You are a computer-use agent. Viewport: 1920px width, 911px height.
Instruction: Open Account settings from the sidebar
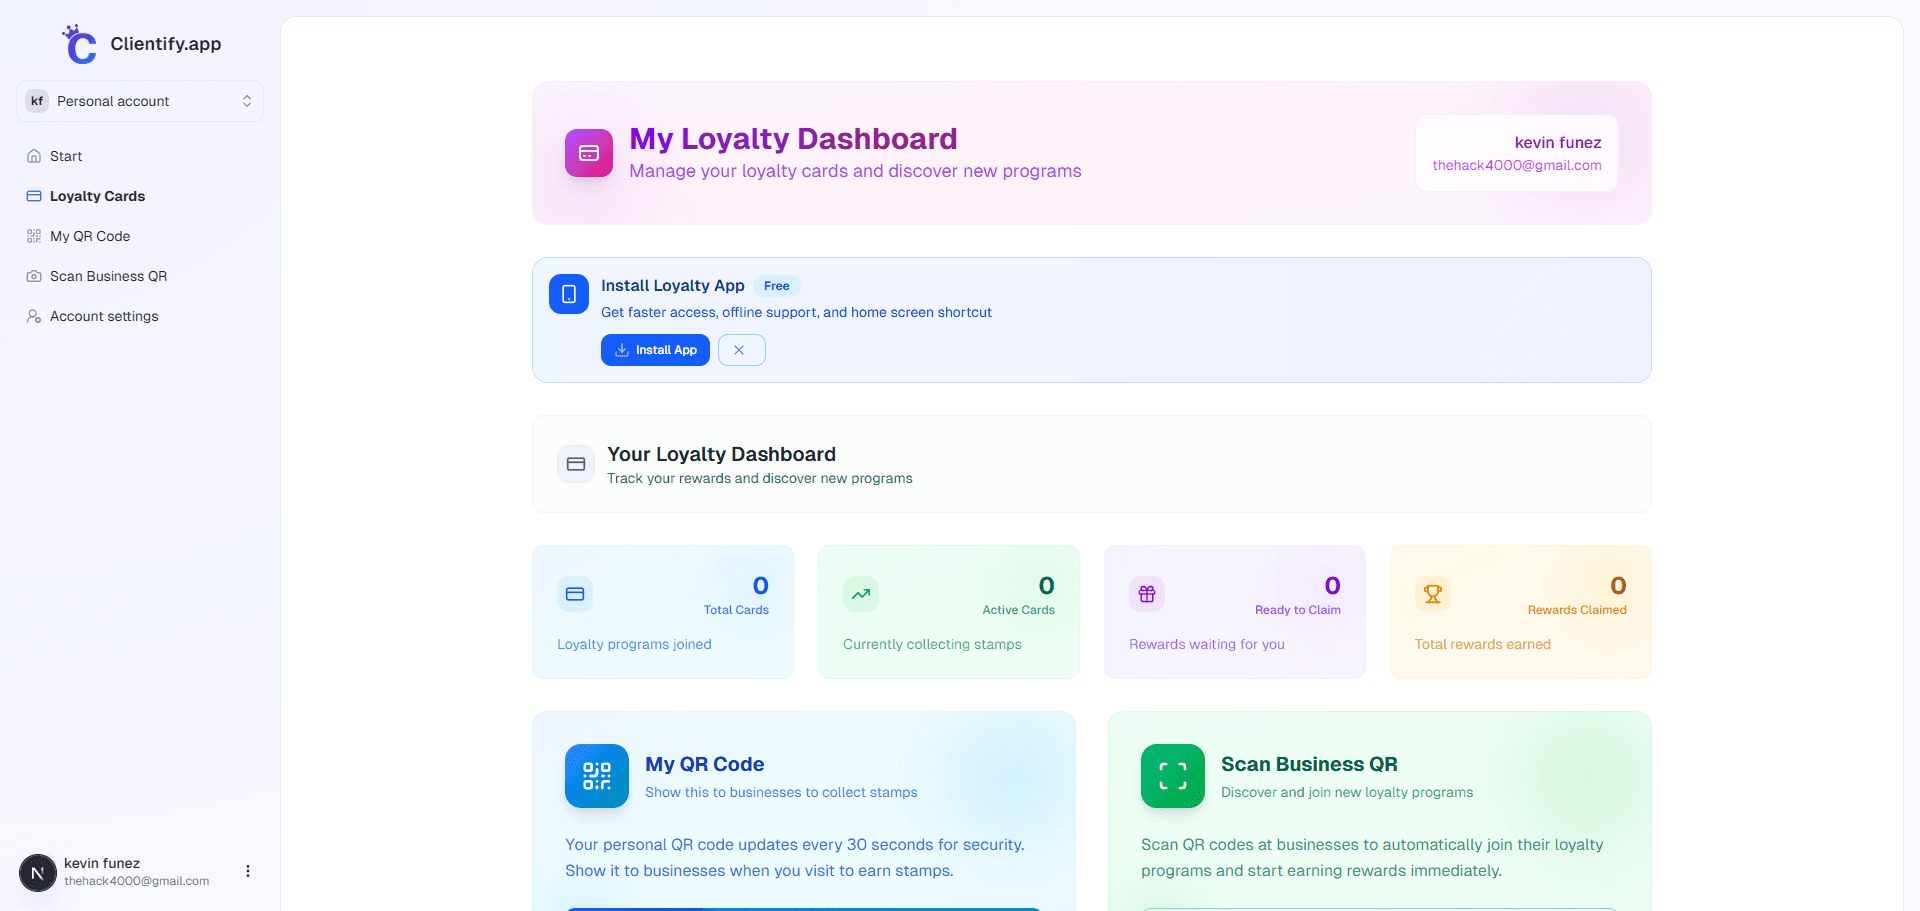[104, 316]
